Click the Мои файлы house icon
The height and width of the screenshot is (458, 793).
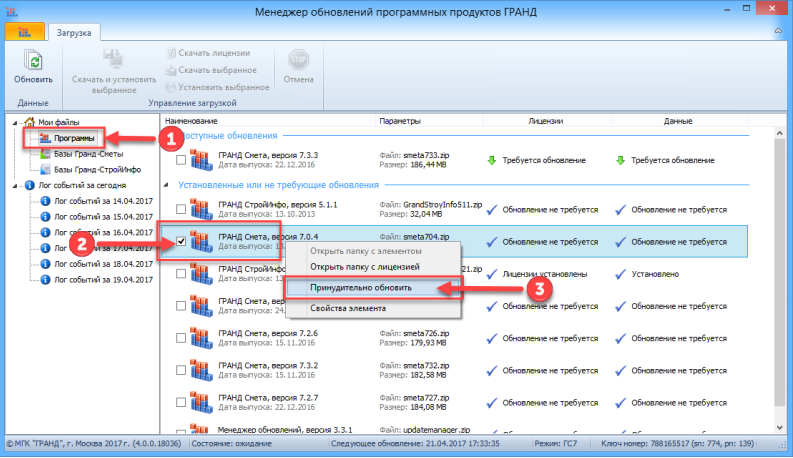pyautogui.click(x=30, y=122)
